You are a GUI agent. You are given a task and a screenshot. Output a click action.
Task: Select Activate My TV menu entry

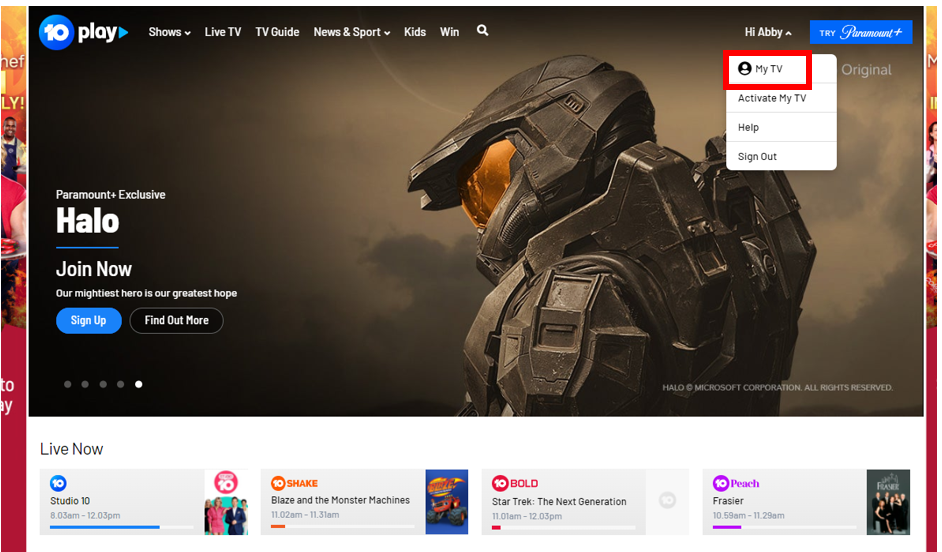[x=781, y=98]
